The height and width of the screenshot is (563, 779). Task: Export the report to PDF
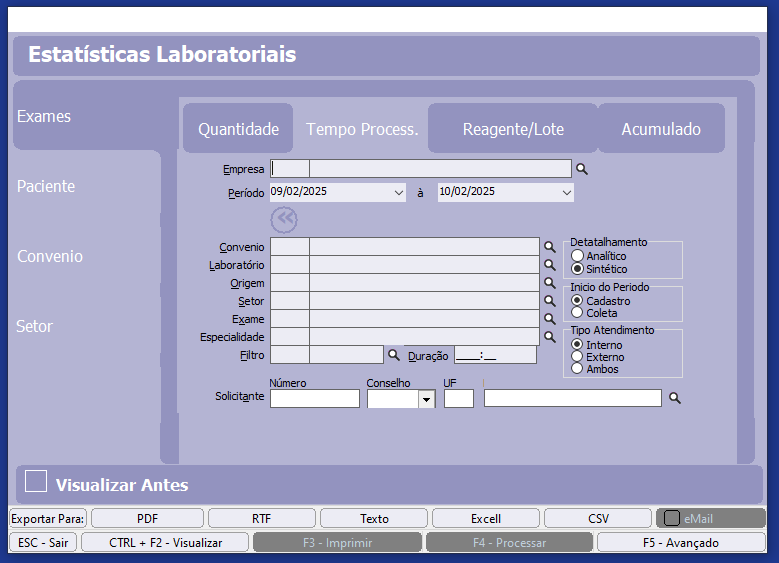pos(147,518)
